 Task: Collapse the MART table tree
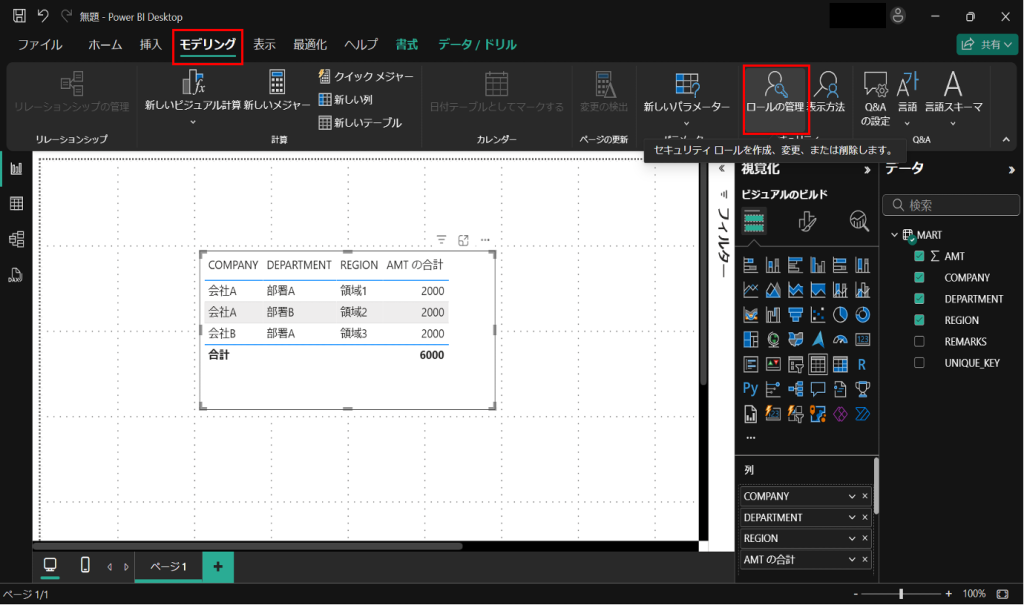pos(894,235)
